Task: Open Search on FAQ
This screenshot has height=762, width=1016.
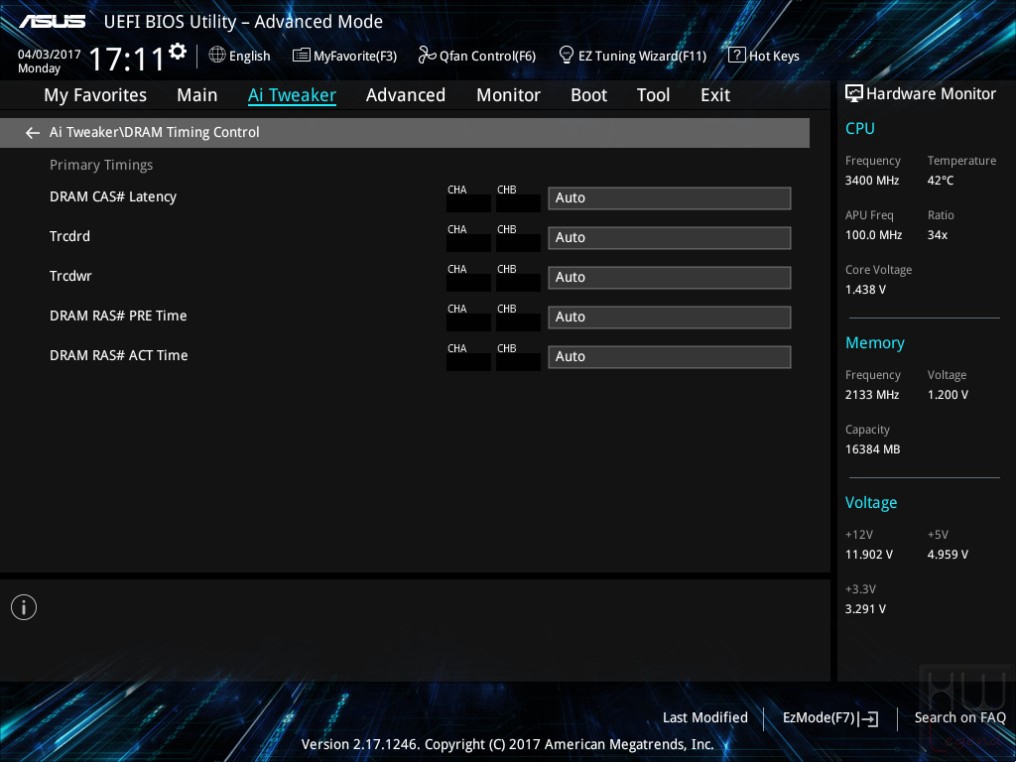Action: pyautogui.click(x=960, y=717)
